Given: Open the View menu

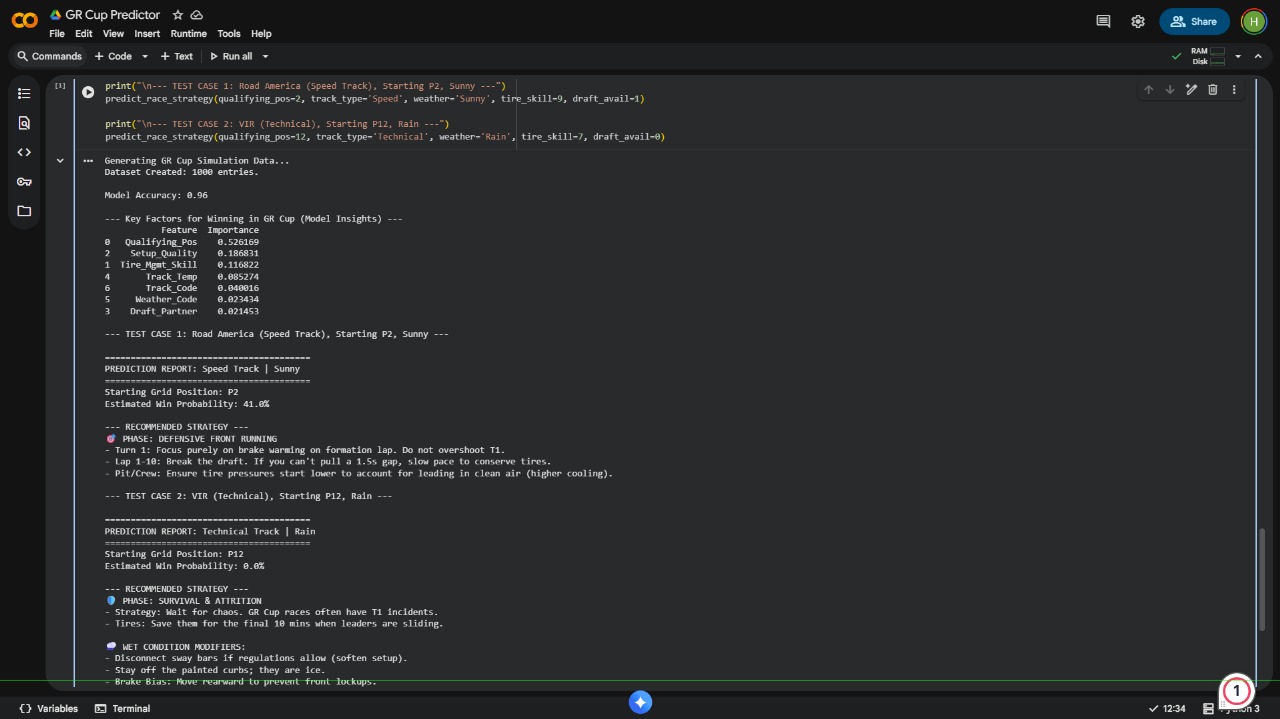Looking at the screenshot, I should pos(113,33).
